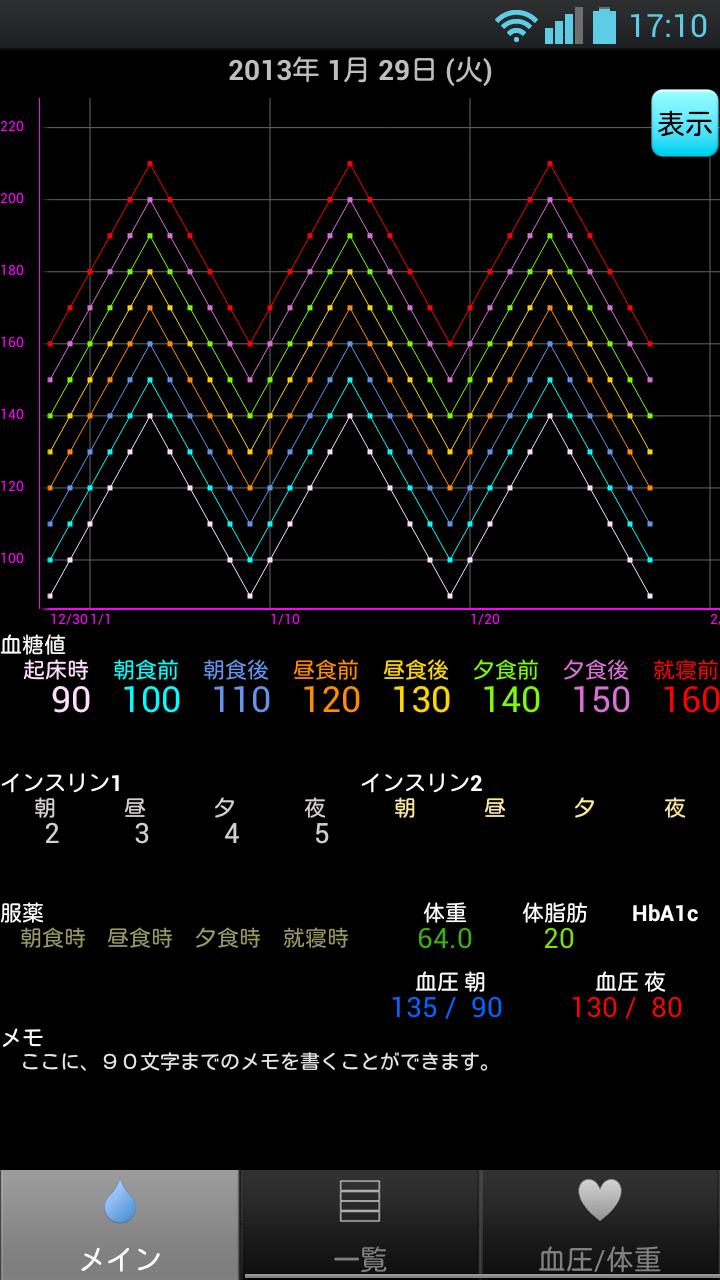Tap the 1/20 date axis label
Viewport: 720px width, 1280px height.
tap(485, 619)
